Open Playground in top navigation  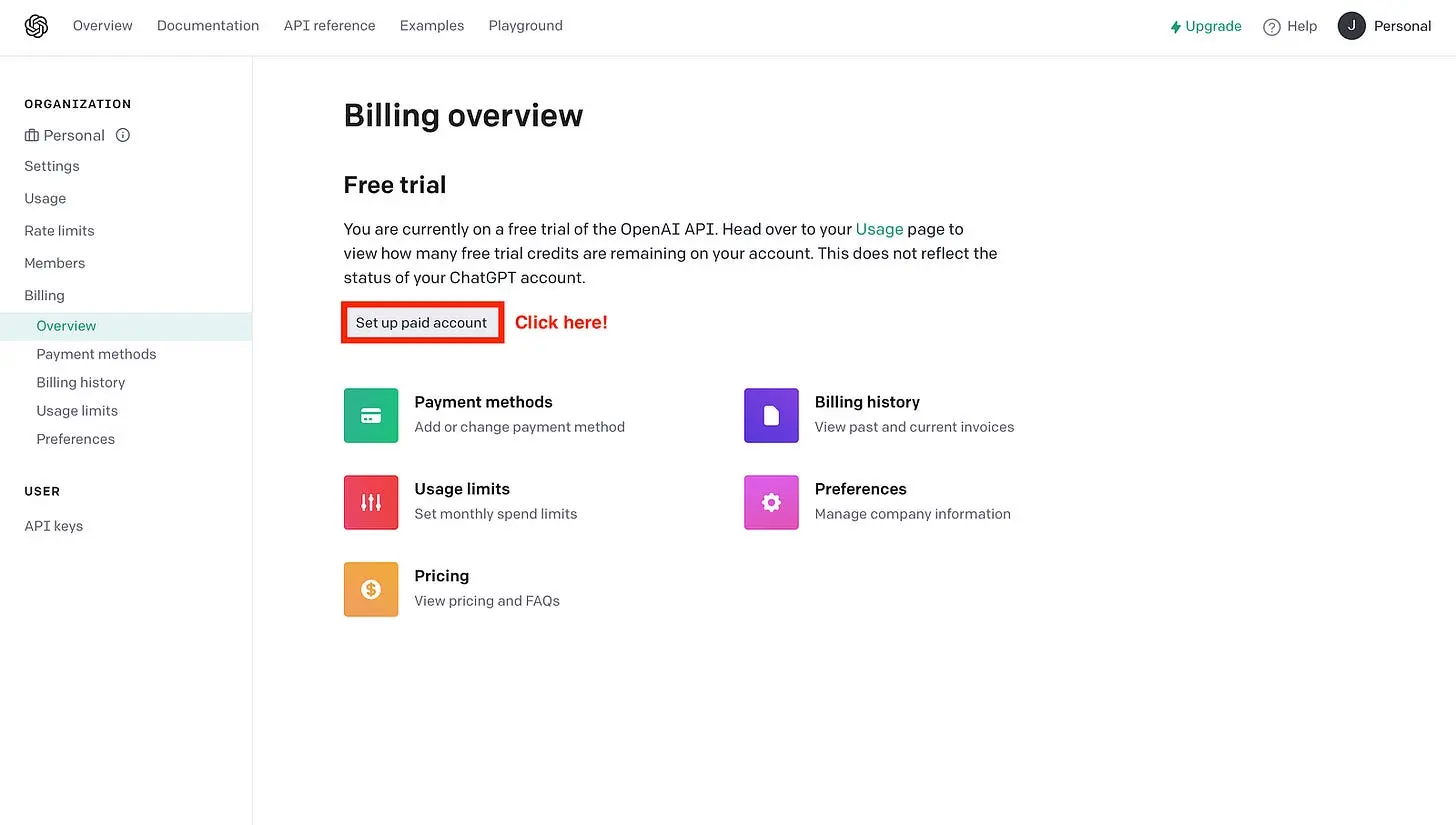pos(526,26)
